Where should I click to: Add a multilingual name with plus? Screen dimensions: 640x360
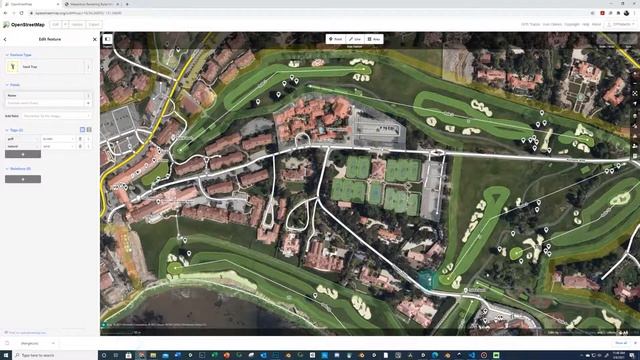(x=88, y=103)
